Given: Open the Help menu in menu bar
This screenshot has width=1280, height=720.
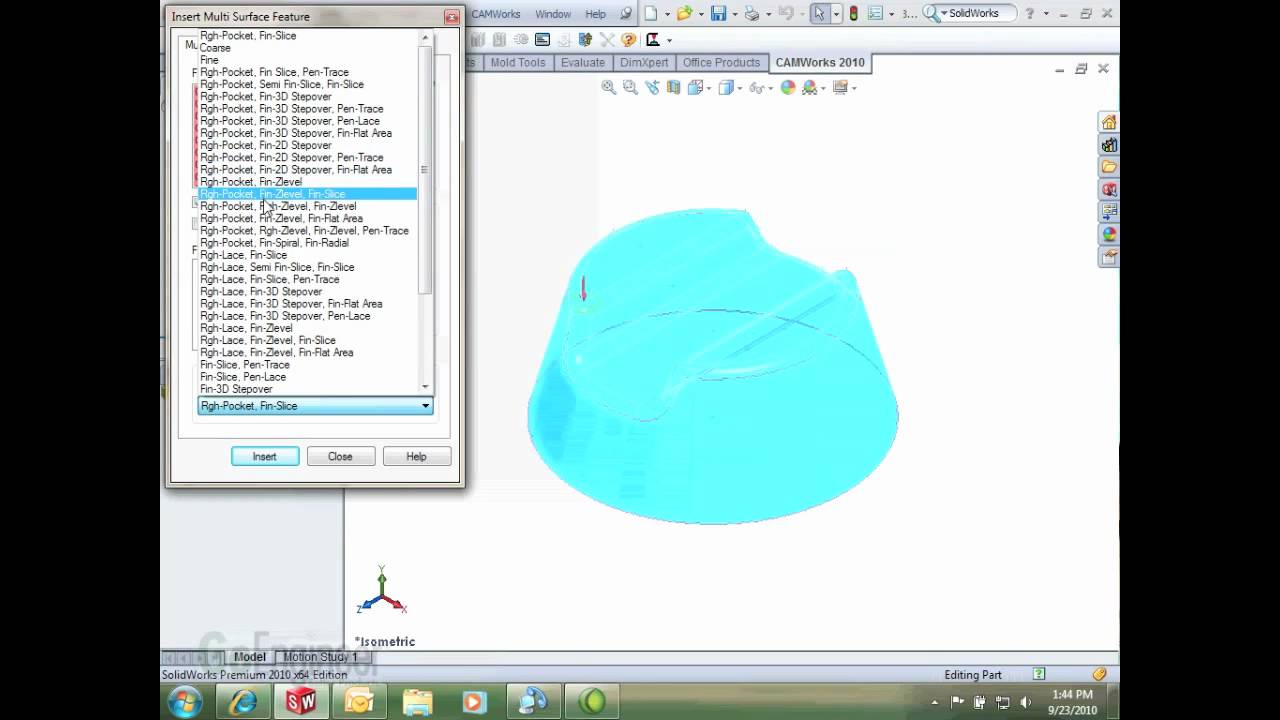Looking at the screenshot, I should point(595,14).
